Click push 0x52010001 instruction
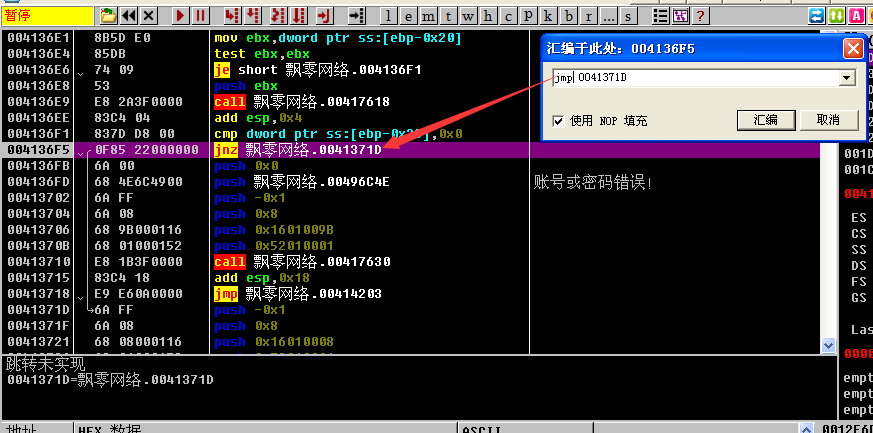Screen dimensions: 873x433 click(x=274, y=246)
